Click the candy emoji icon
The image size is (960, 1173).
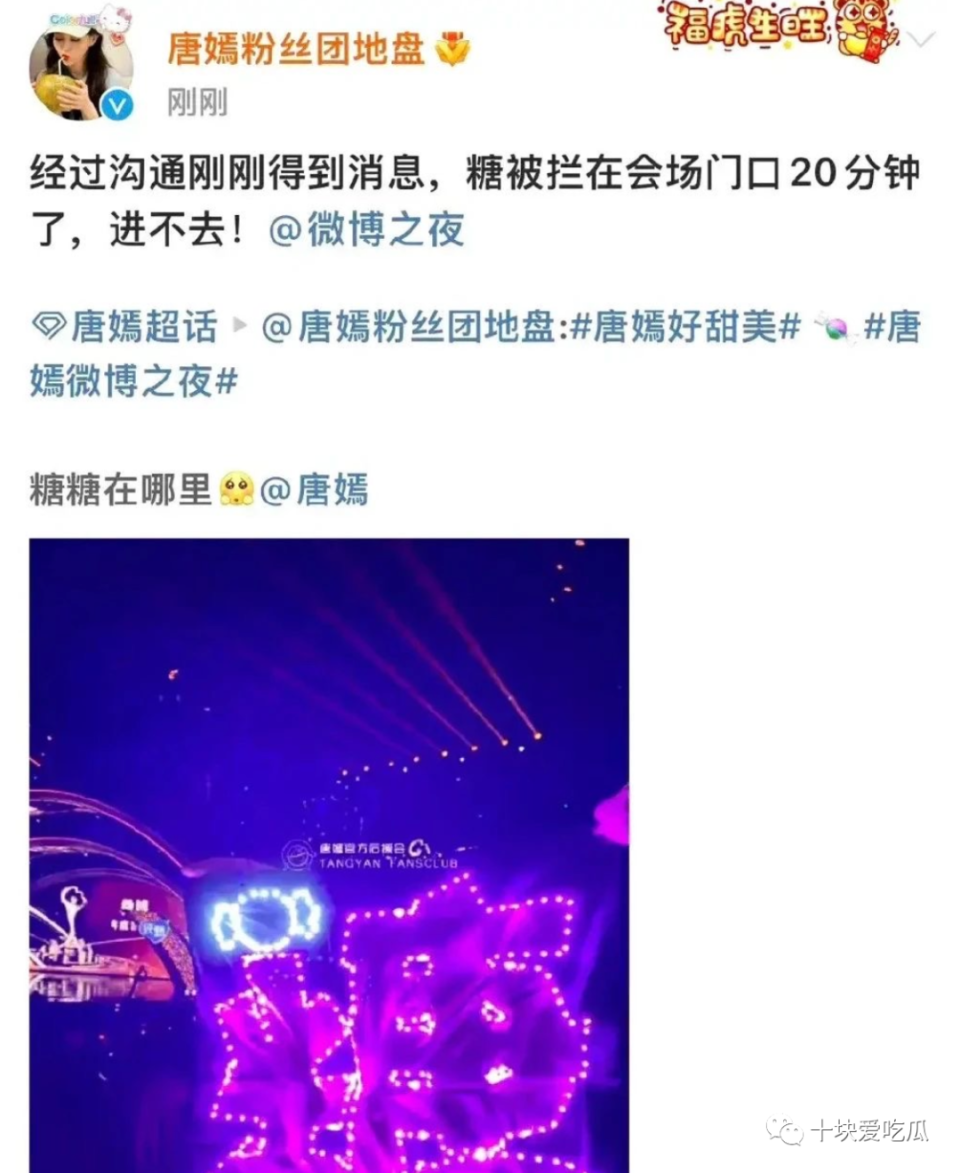tap(834, 328)
